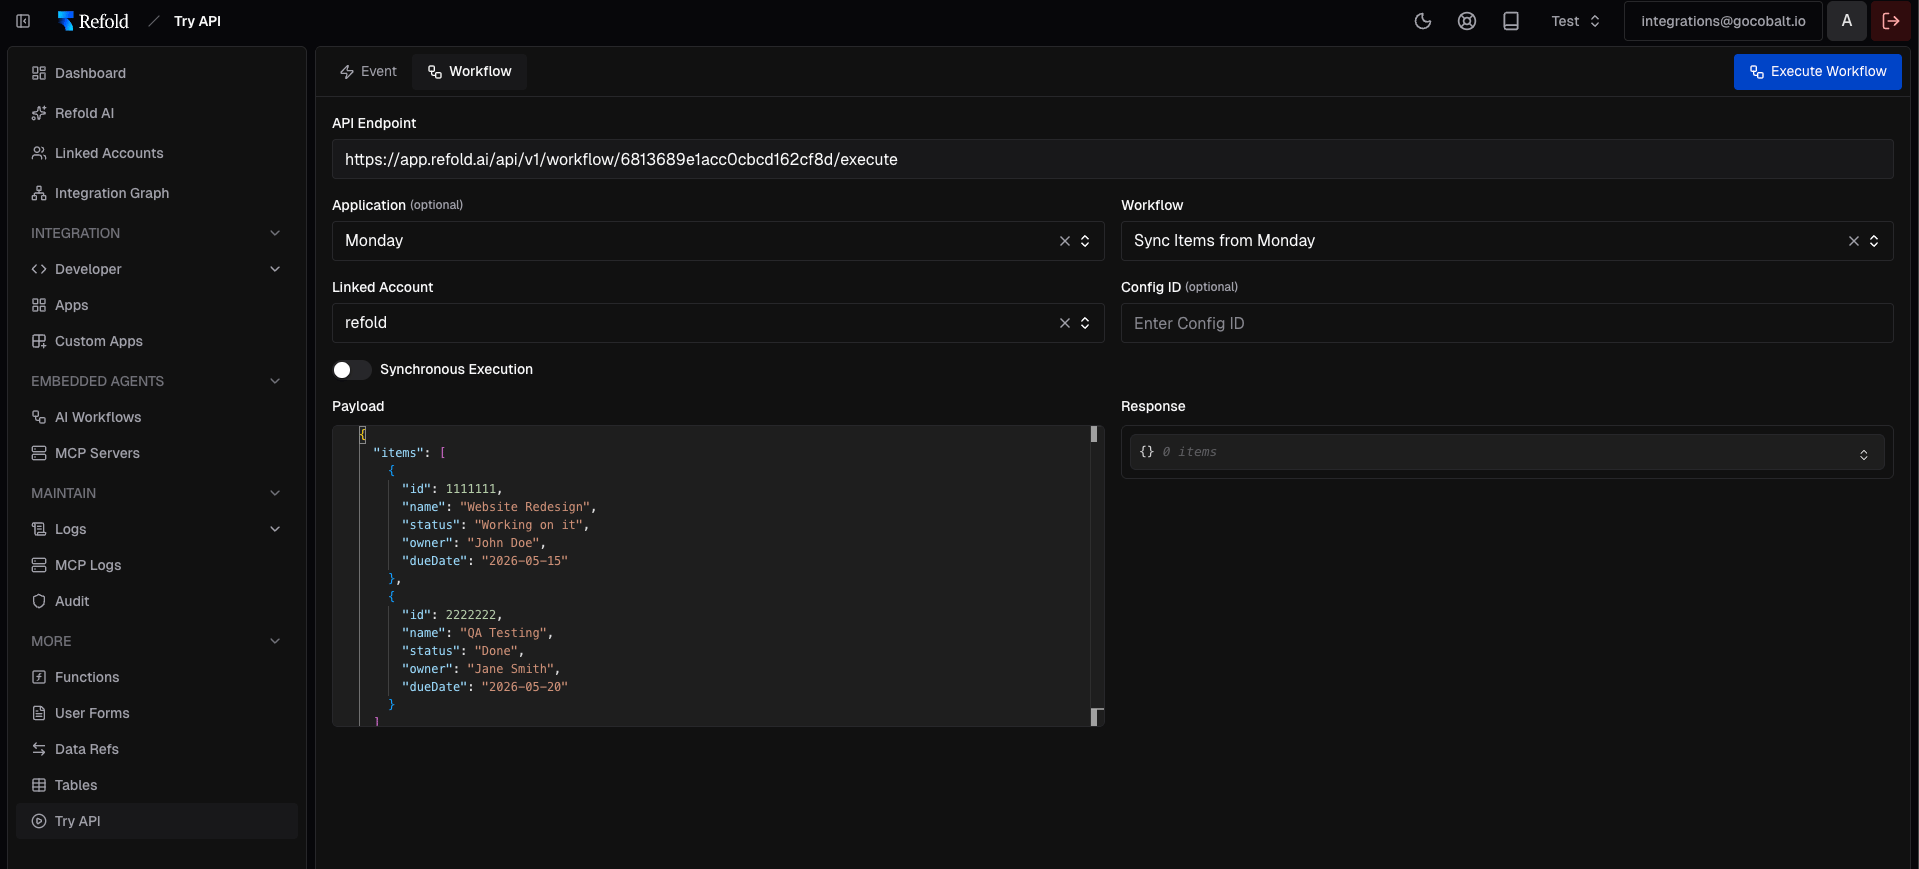Expand the Response items viewer
This screenshot has width=1919, height=869.
click(1864, 454)
